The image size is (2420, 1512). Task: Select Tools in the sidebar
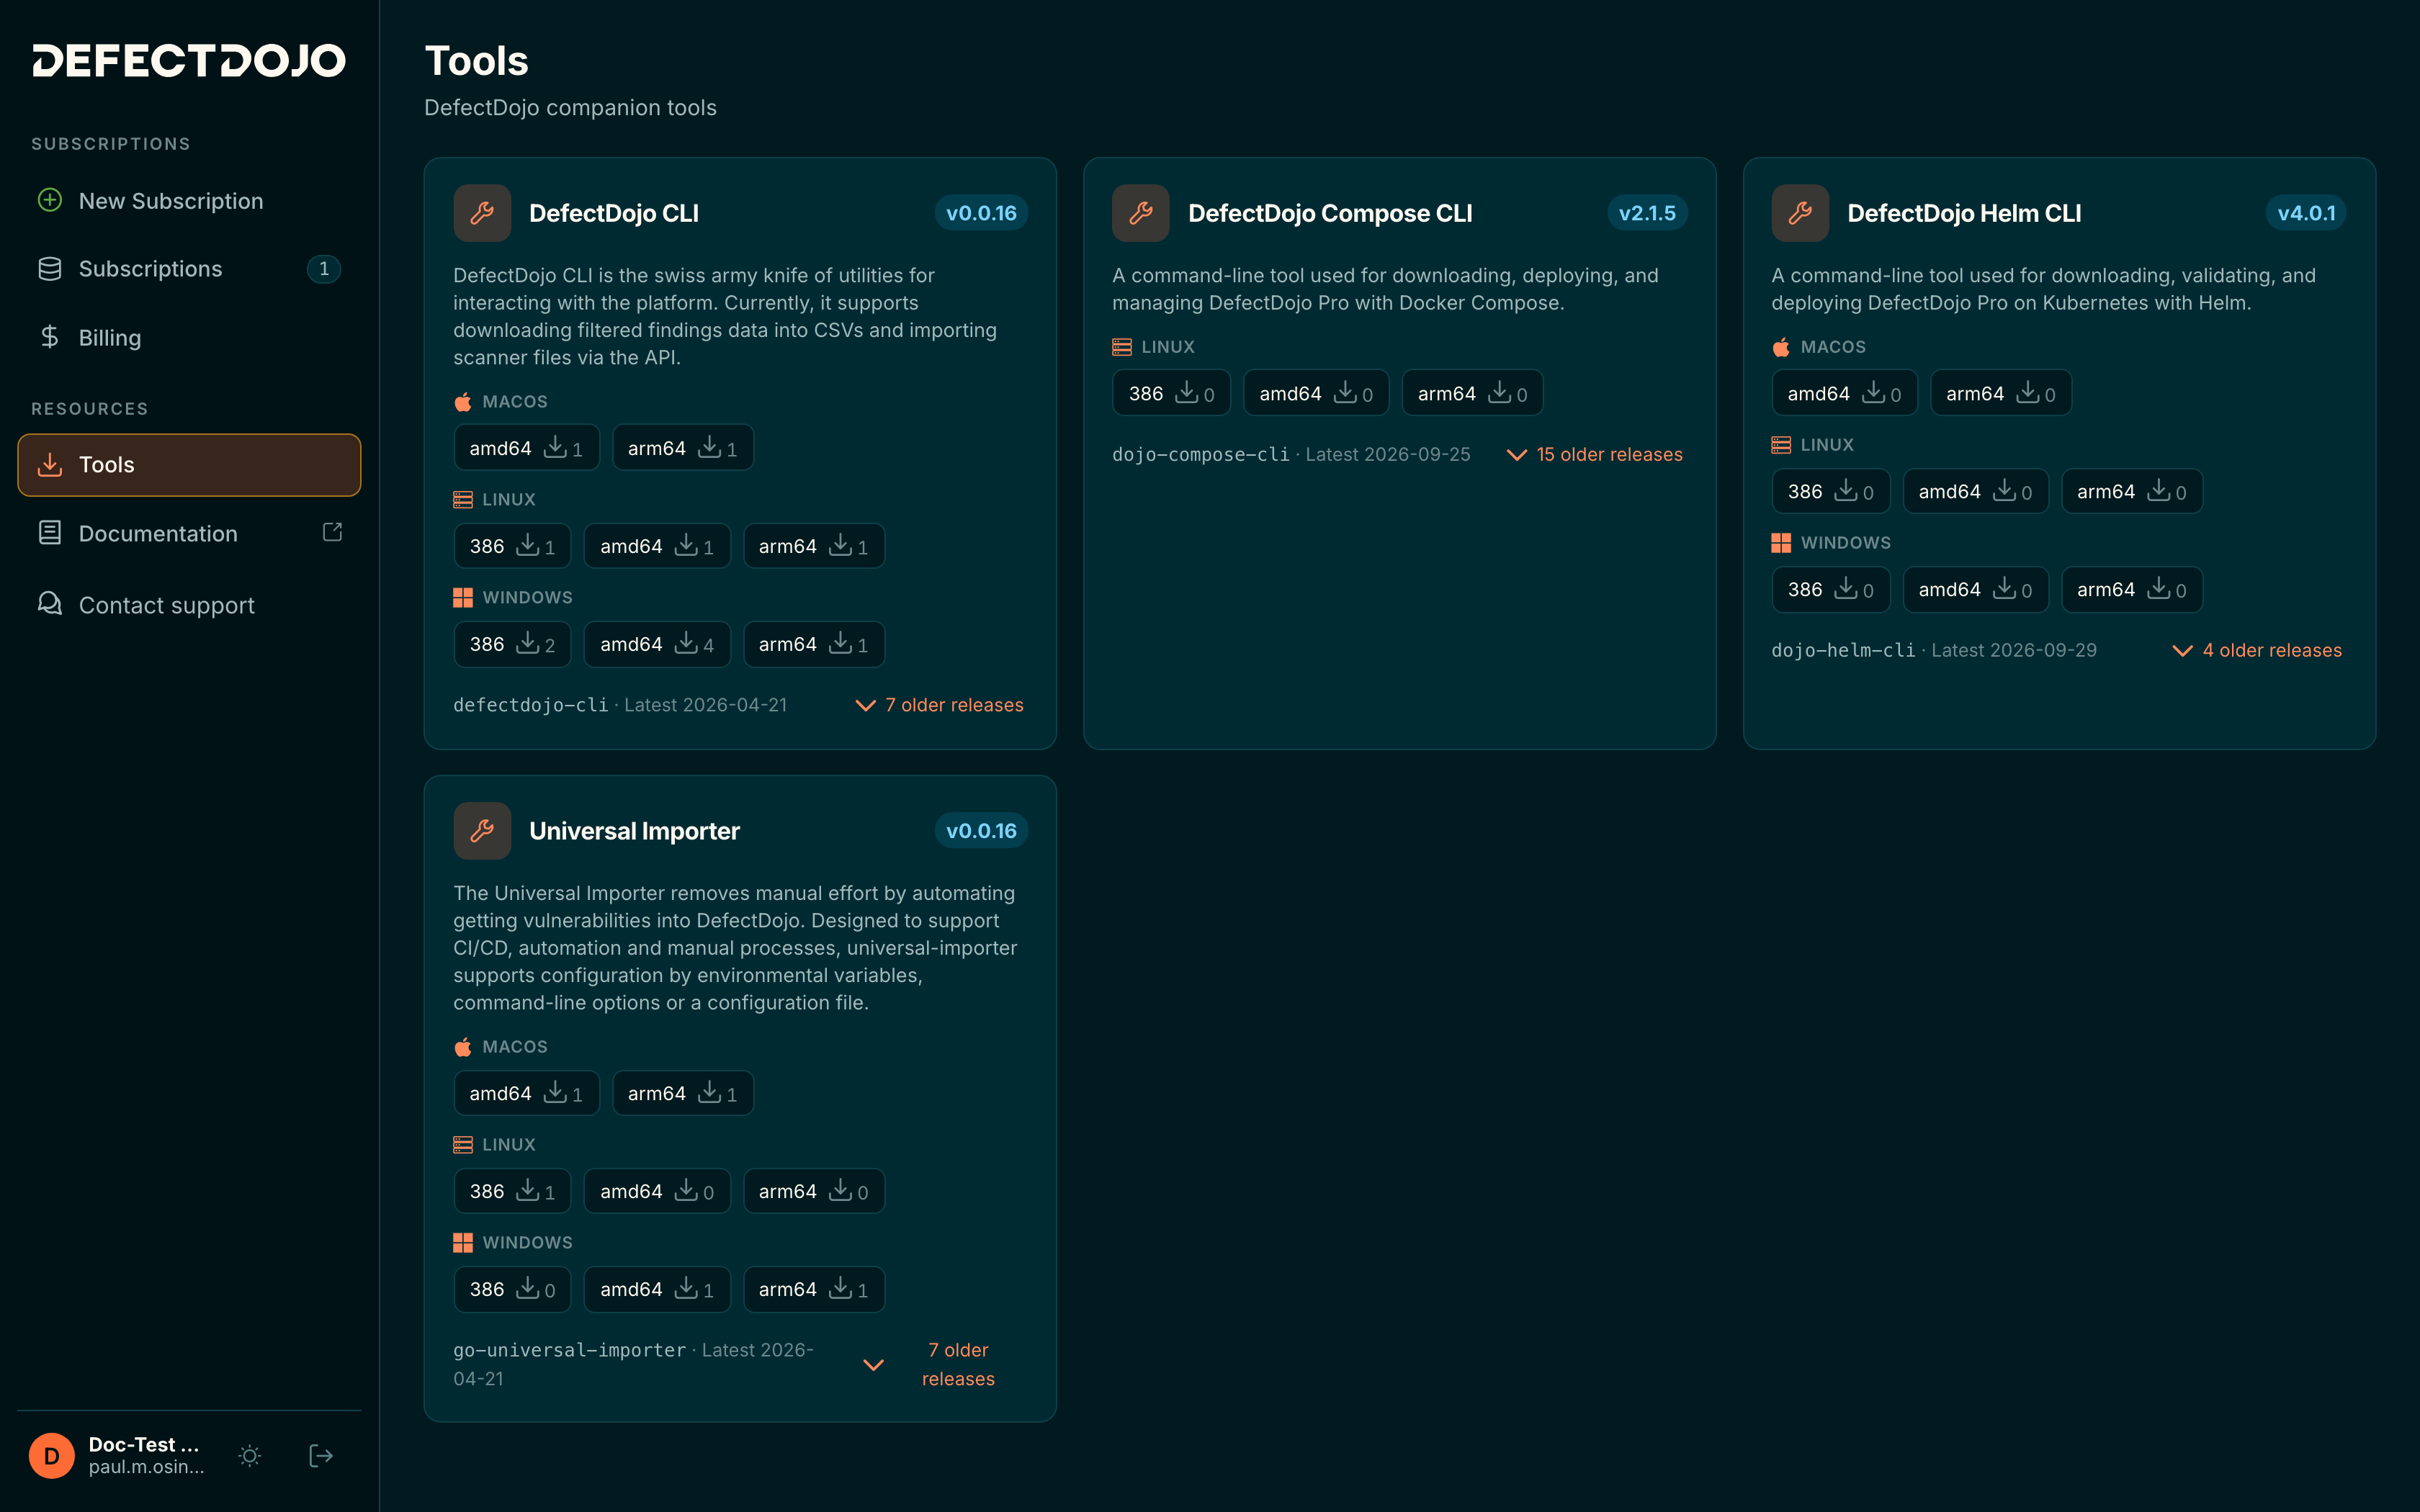point(189,465)
